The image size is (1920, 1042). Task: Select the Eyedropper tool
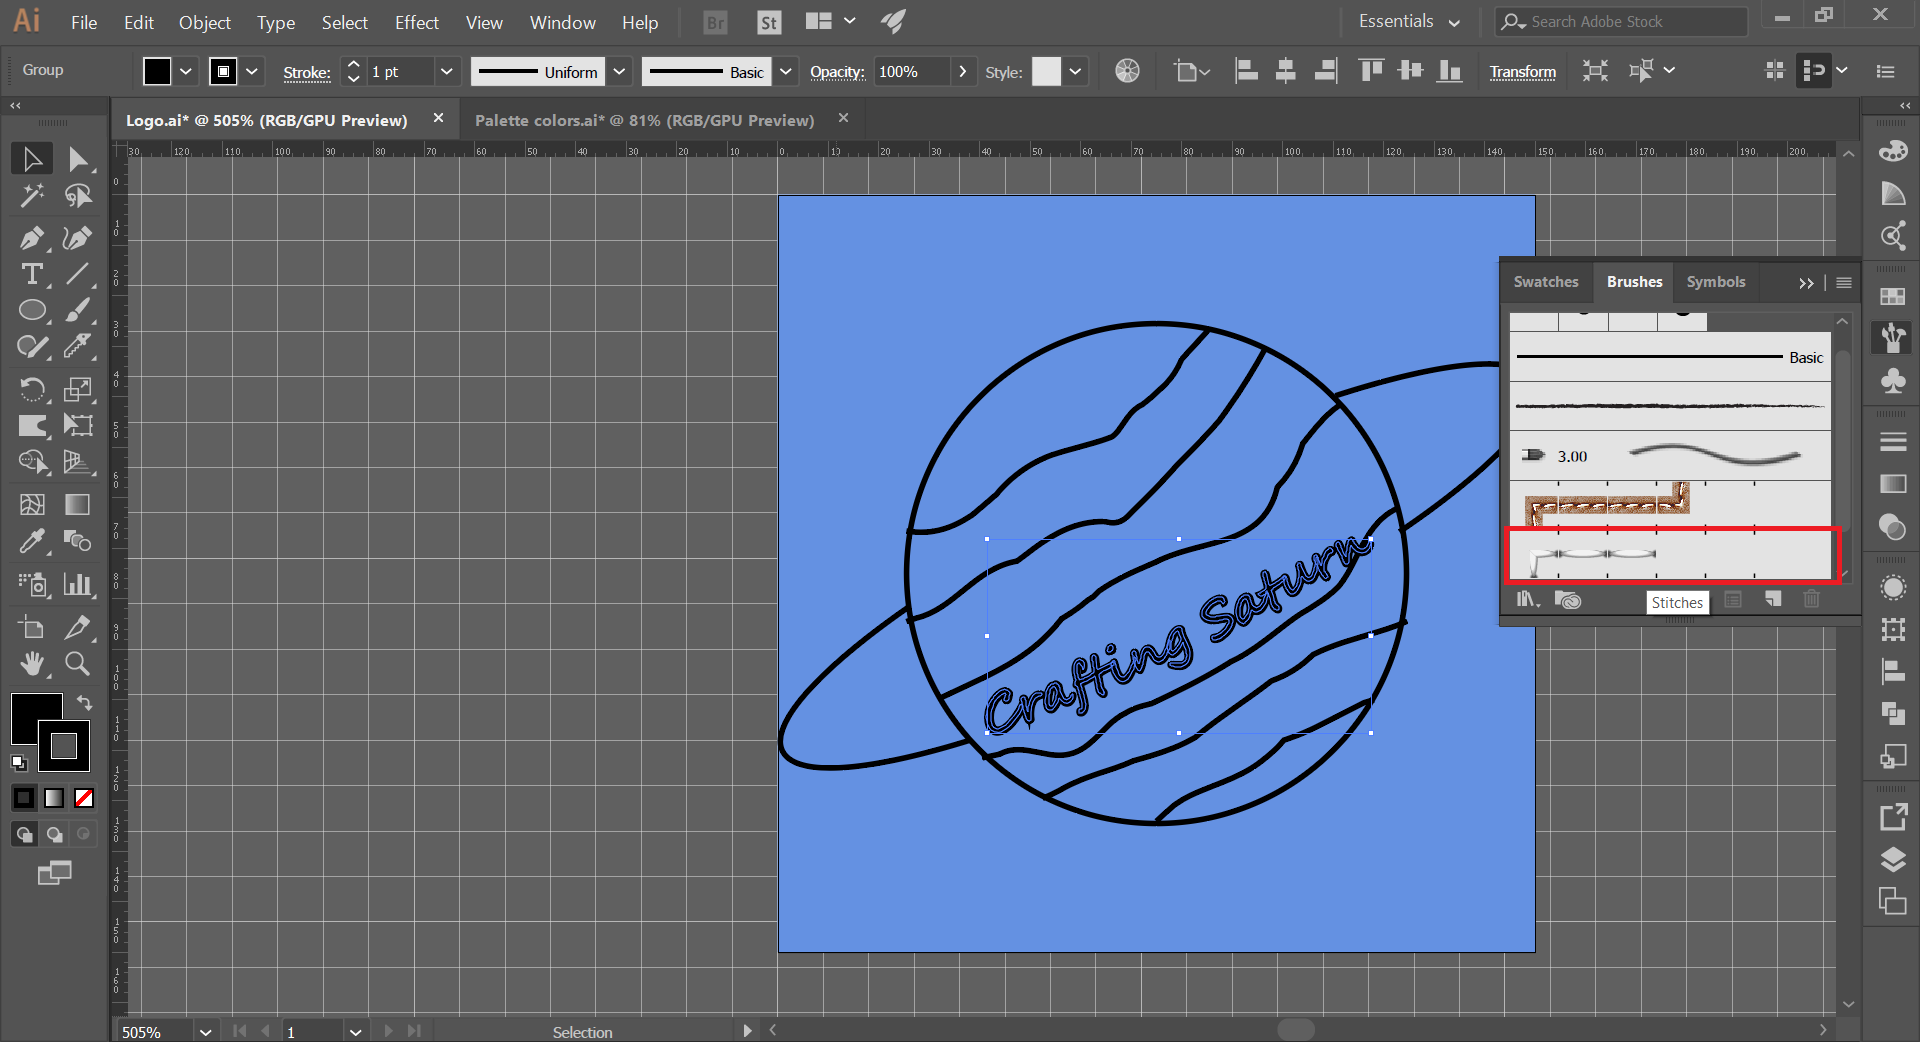click(32, 541)
